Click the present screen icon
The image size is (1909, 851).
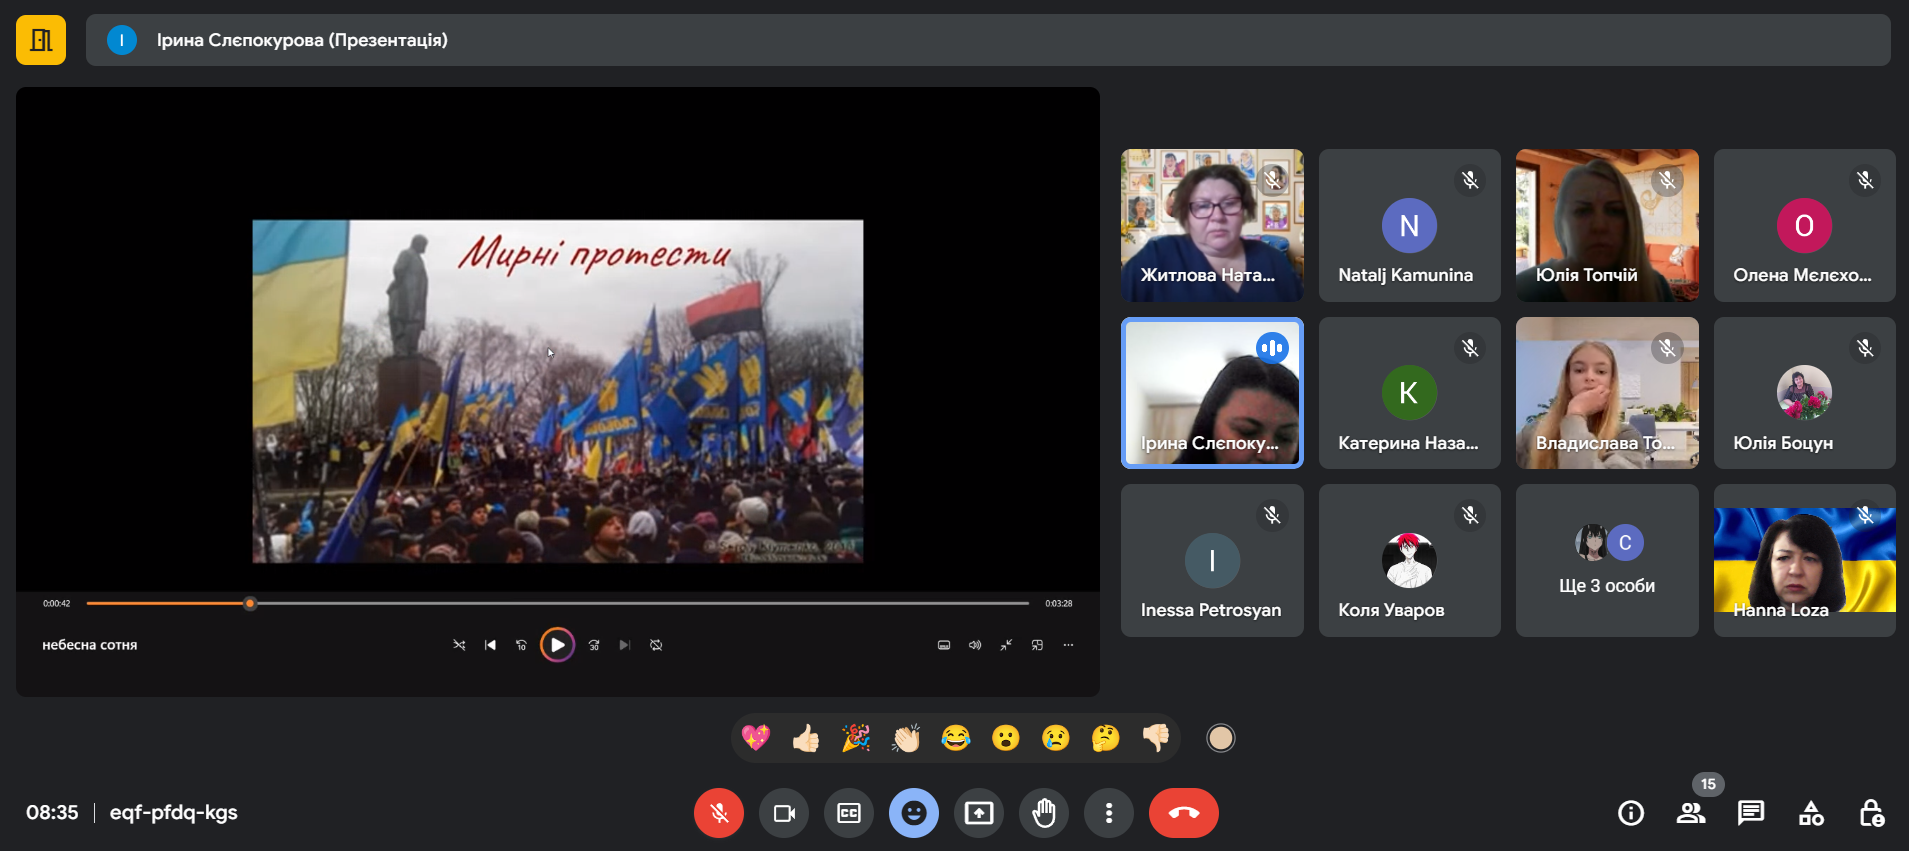pyautogui.click(x=978, y=813)
